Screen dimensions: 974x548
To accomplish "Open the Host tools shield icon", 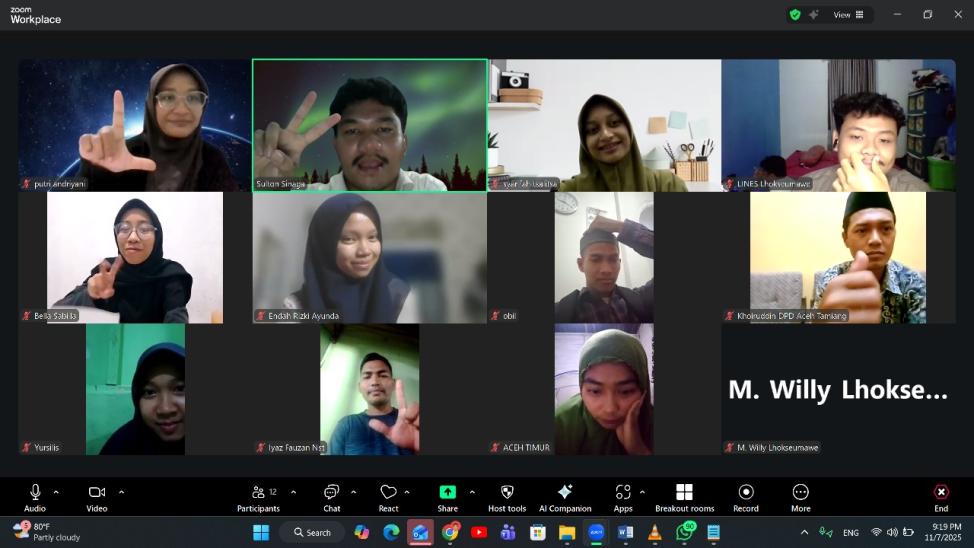I will tap(506, 492).
